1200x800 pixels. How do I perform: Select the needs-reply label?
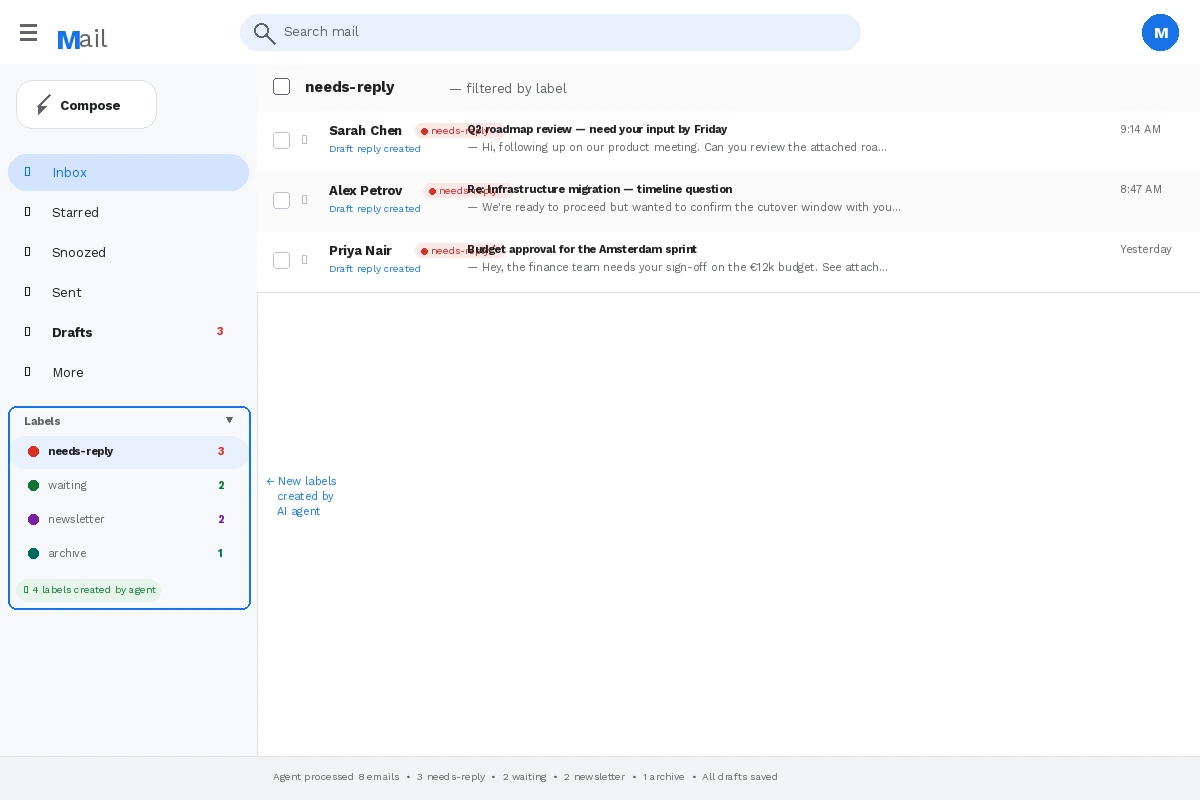81,451
